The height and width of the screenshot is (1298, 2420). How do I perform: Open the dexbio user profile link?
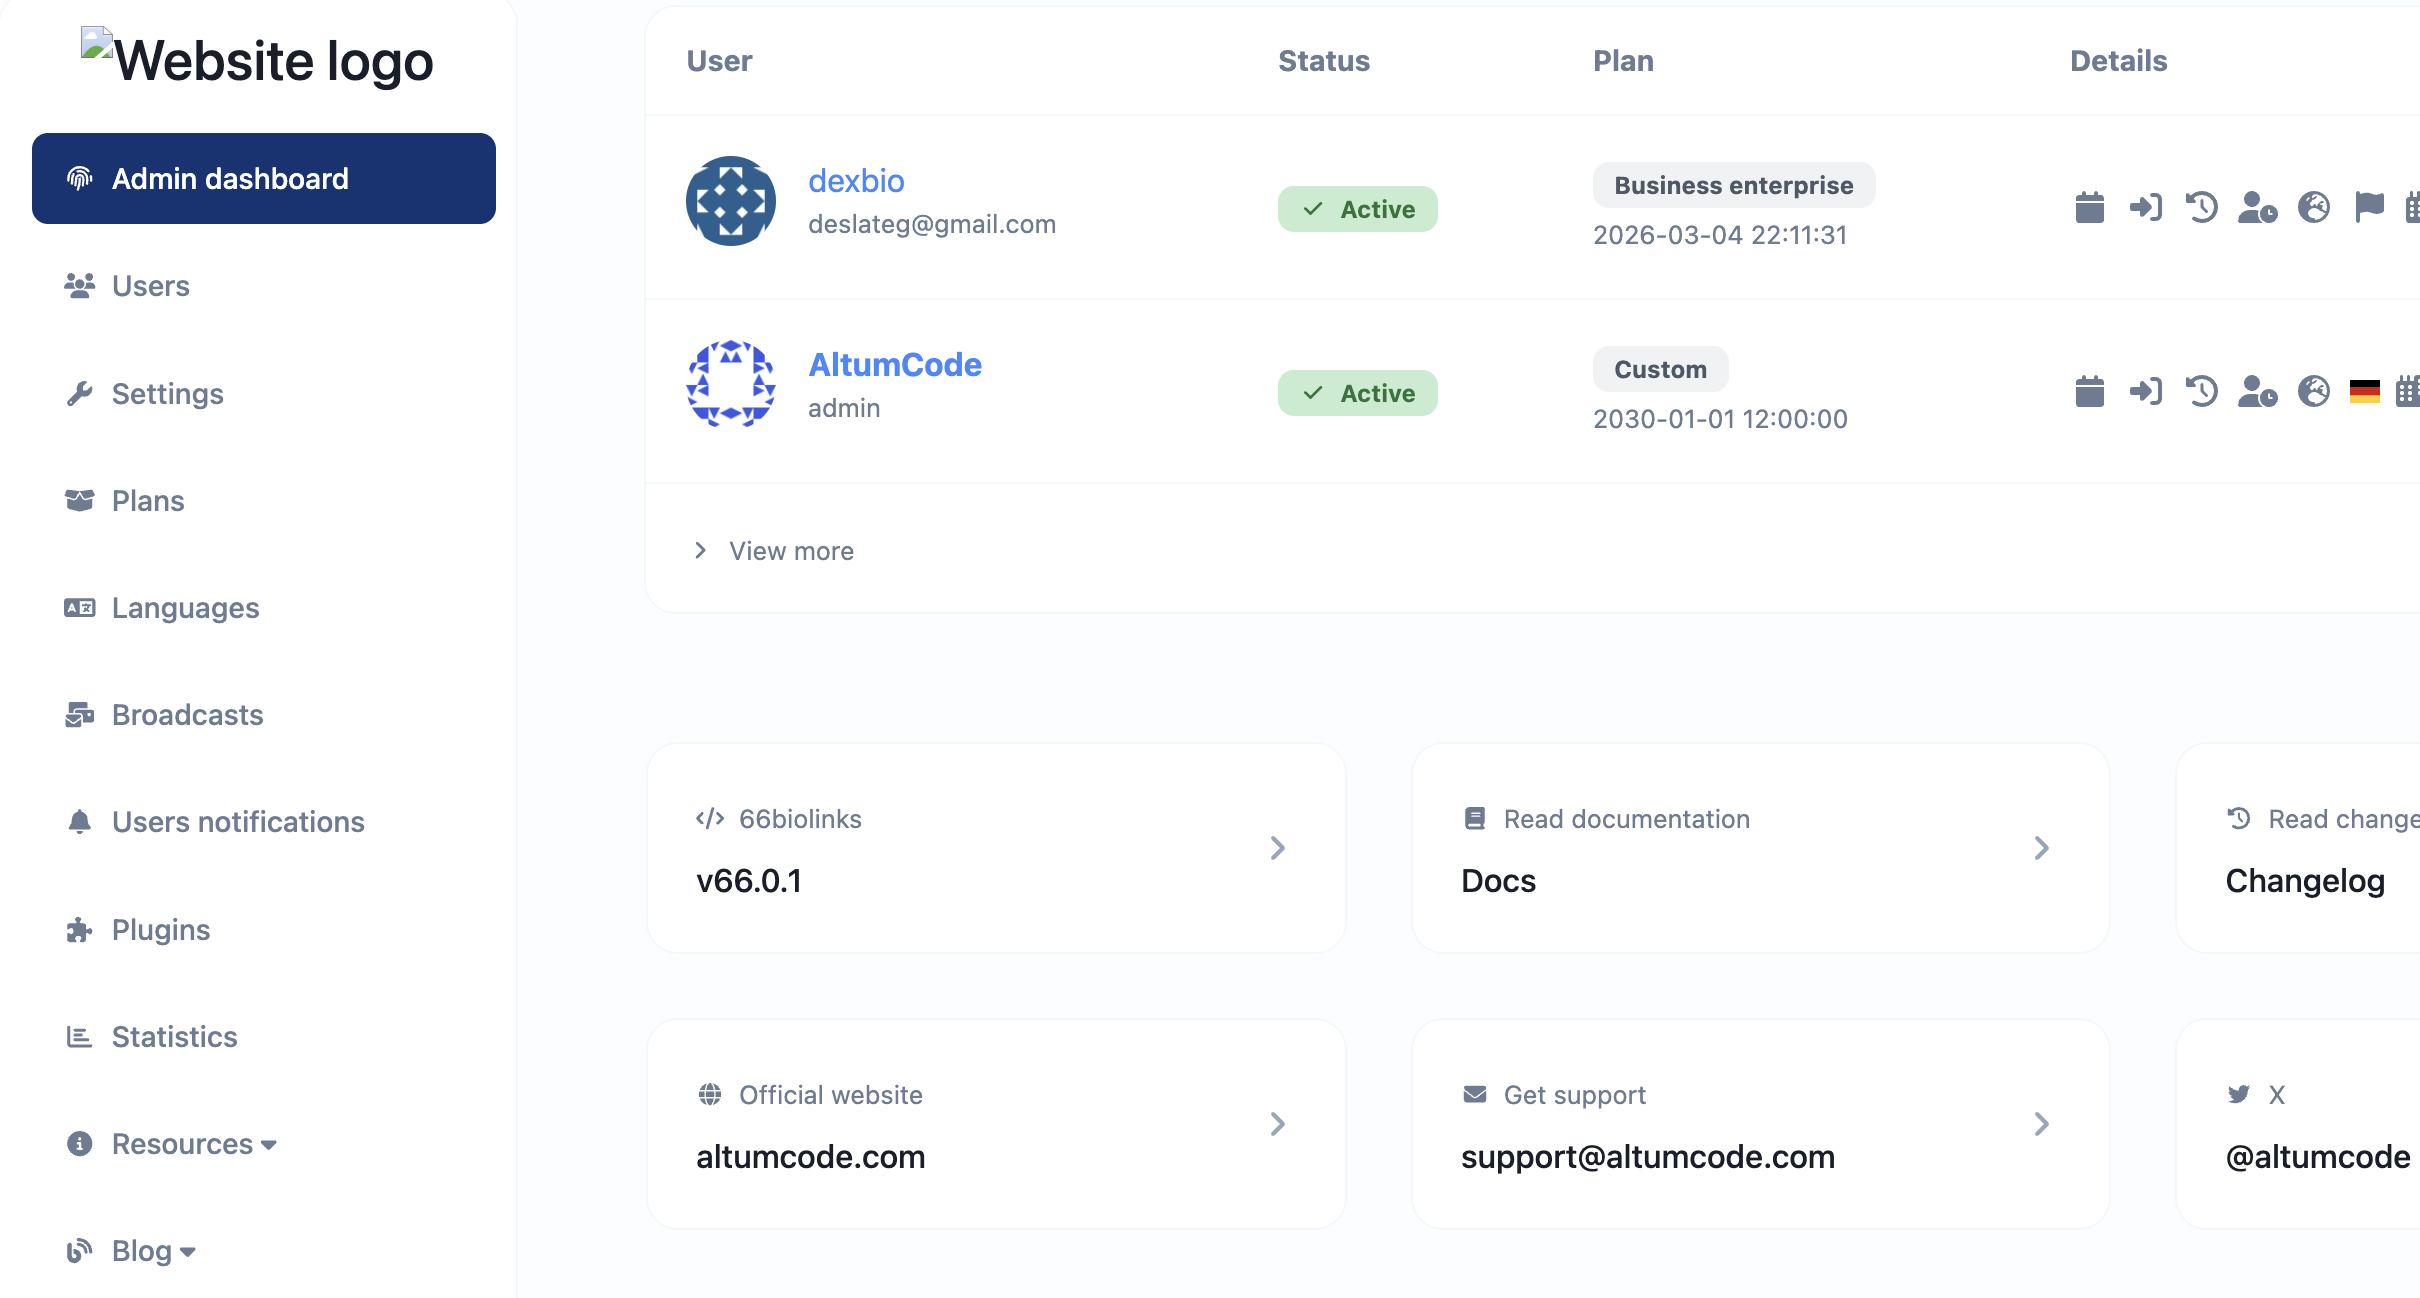coord(856,181)
